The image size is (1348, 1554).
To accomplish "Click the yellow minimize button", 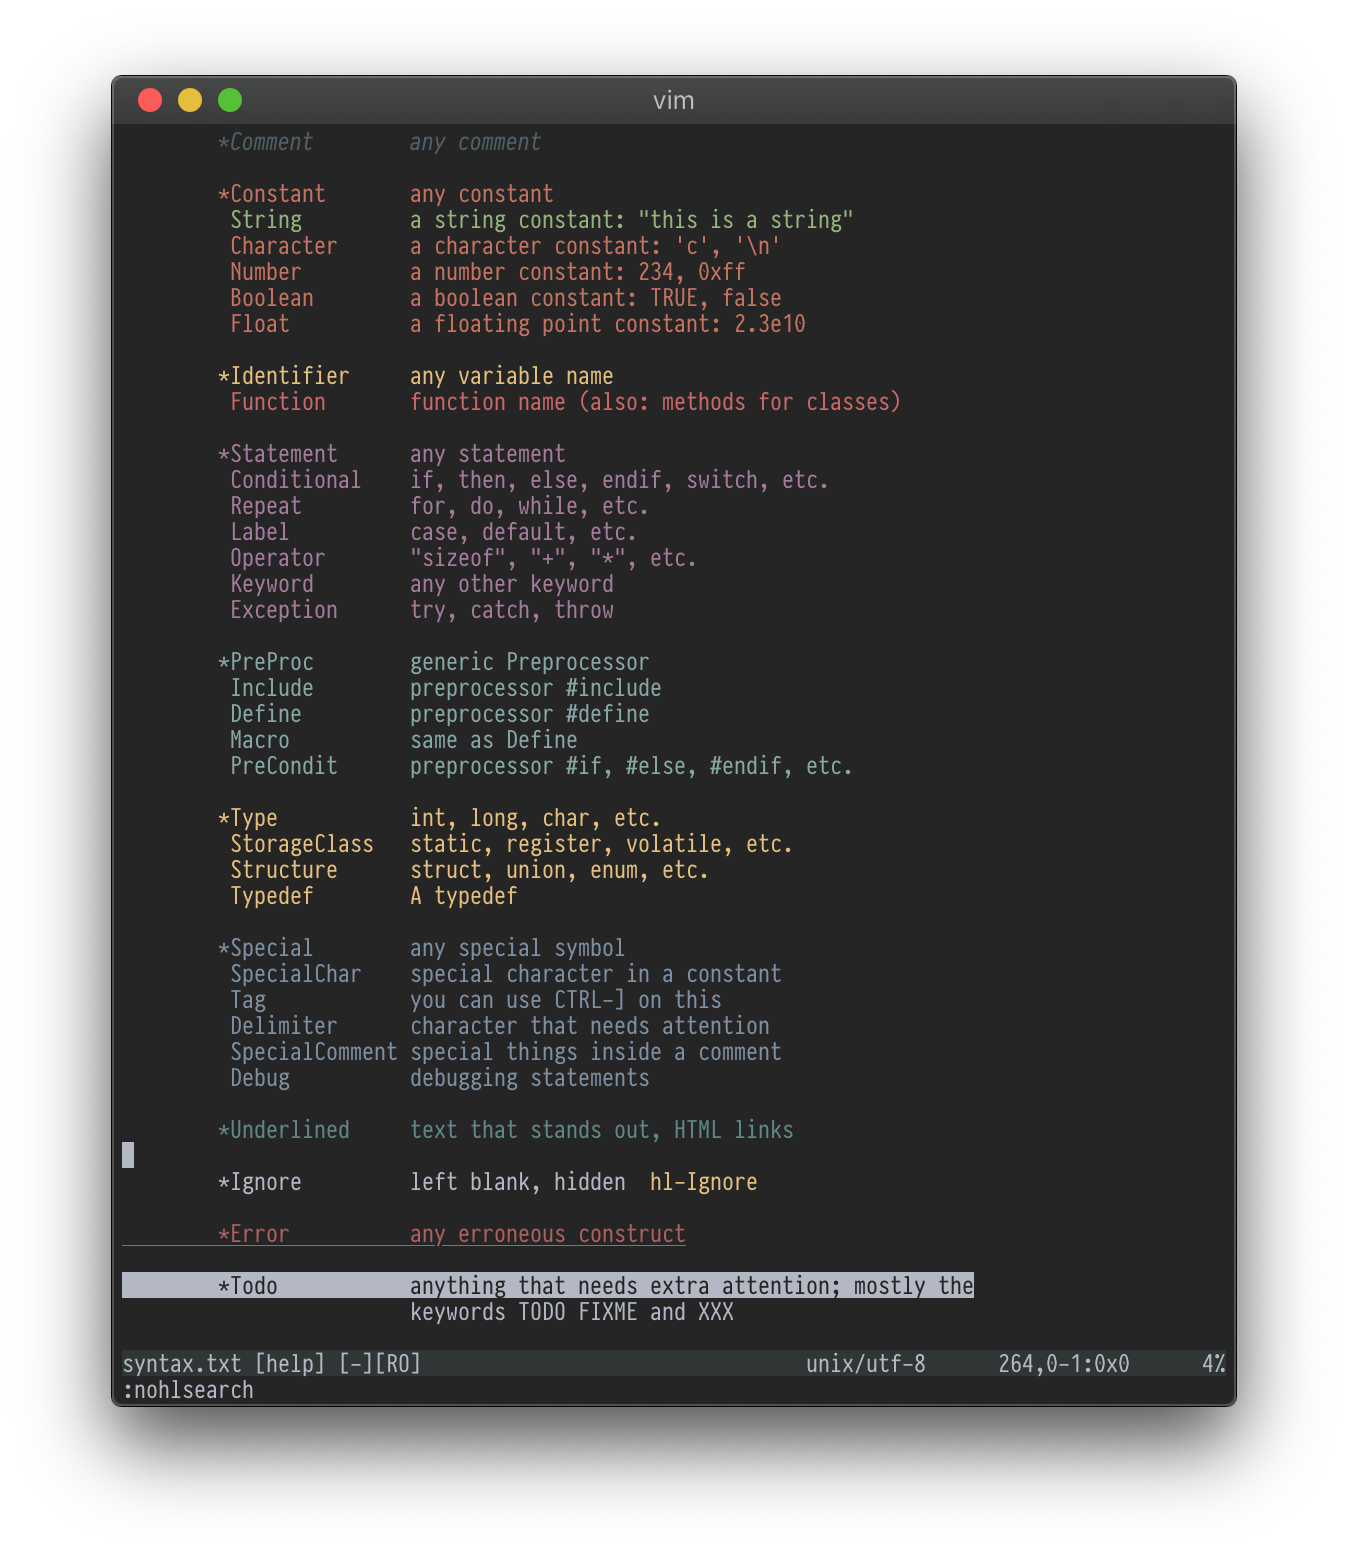I will [190, 100].
